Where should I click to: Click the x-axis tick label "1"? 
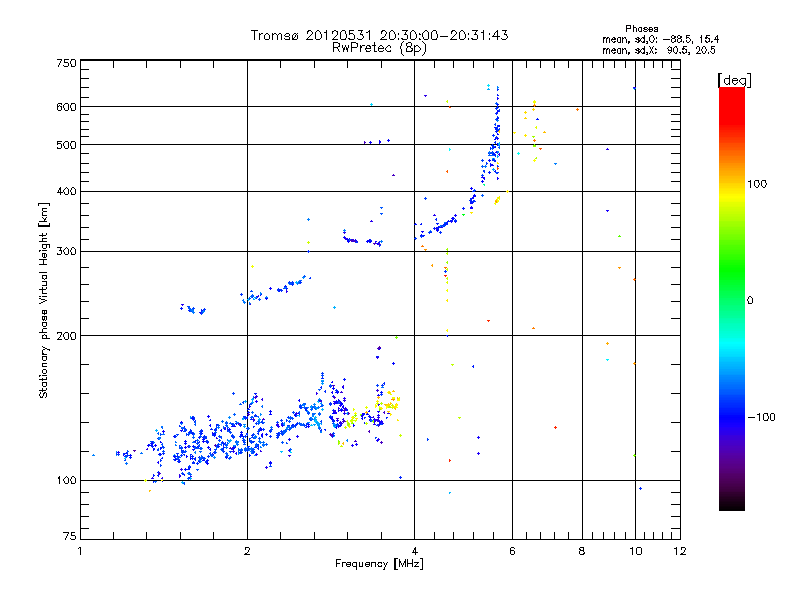coord(80,552)
